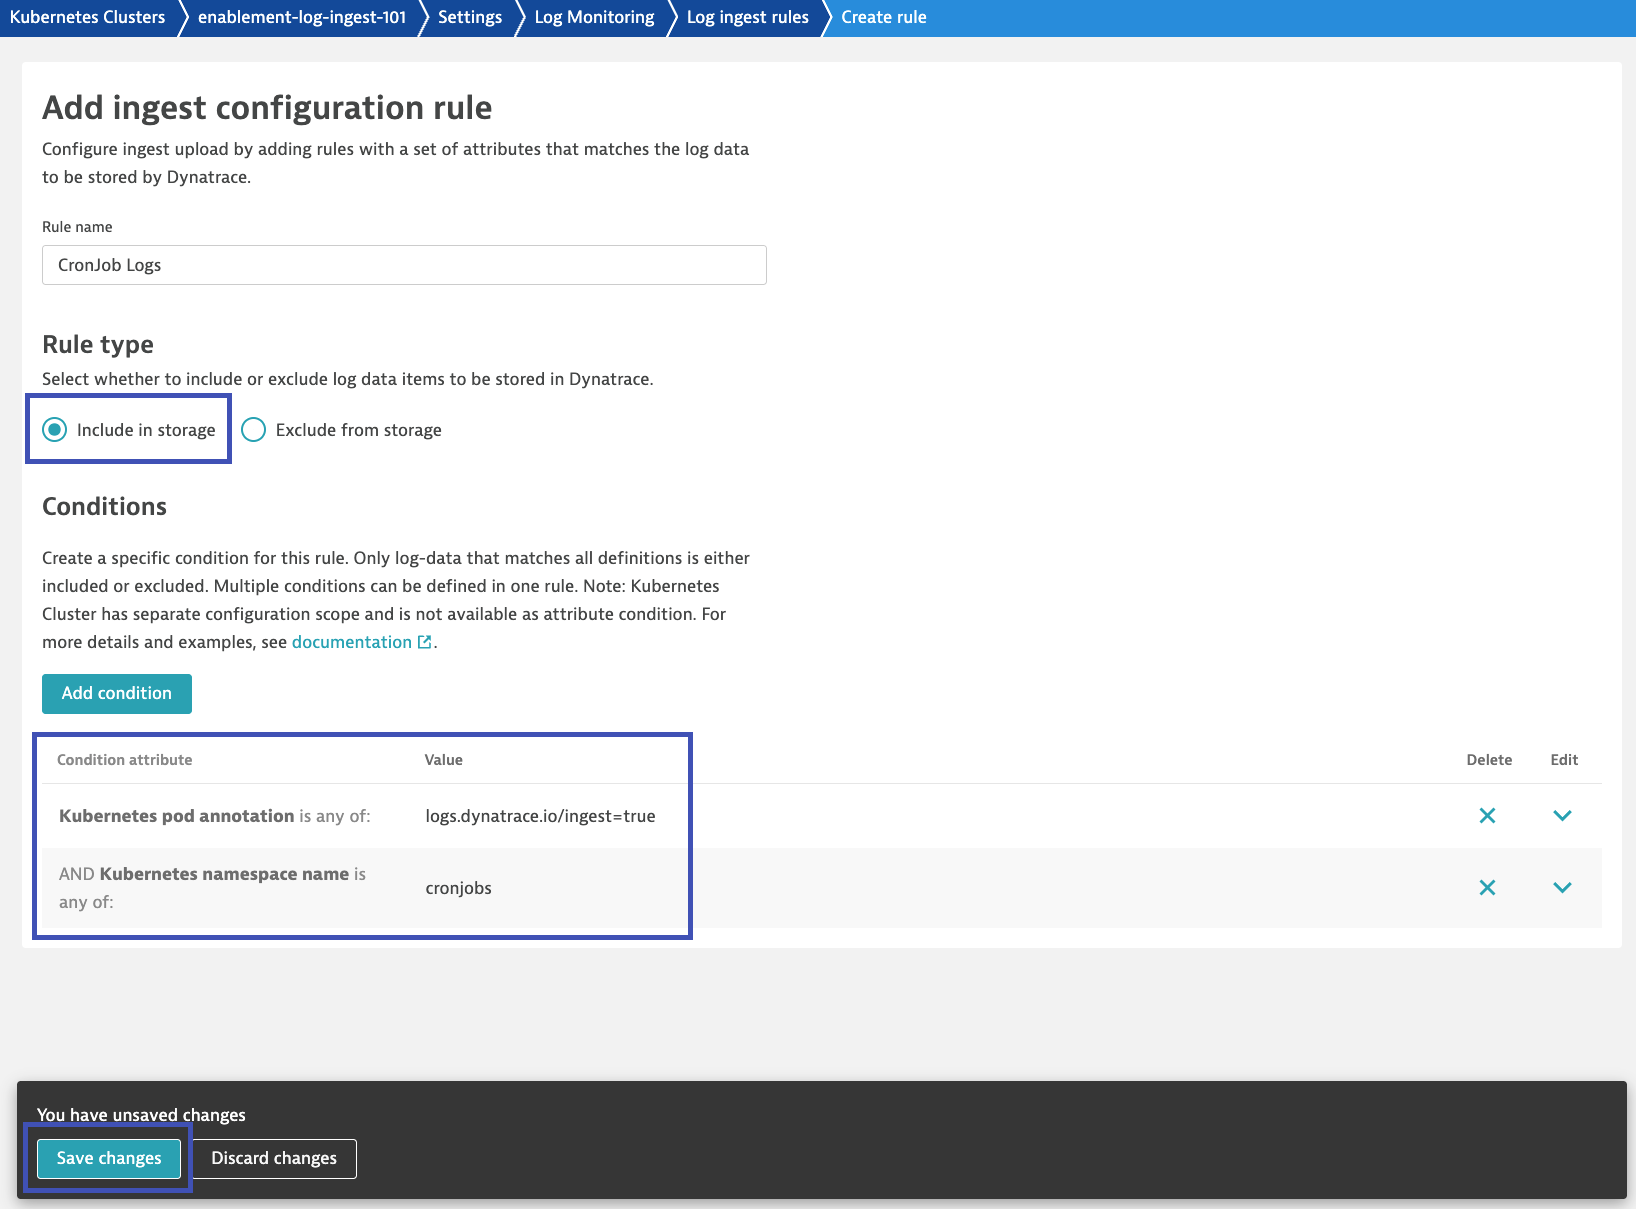1636x1209 pixels.
Task: Open documentation external link icon
Action: 425,642
